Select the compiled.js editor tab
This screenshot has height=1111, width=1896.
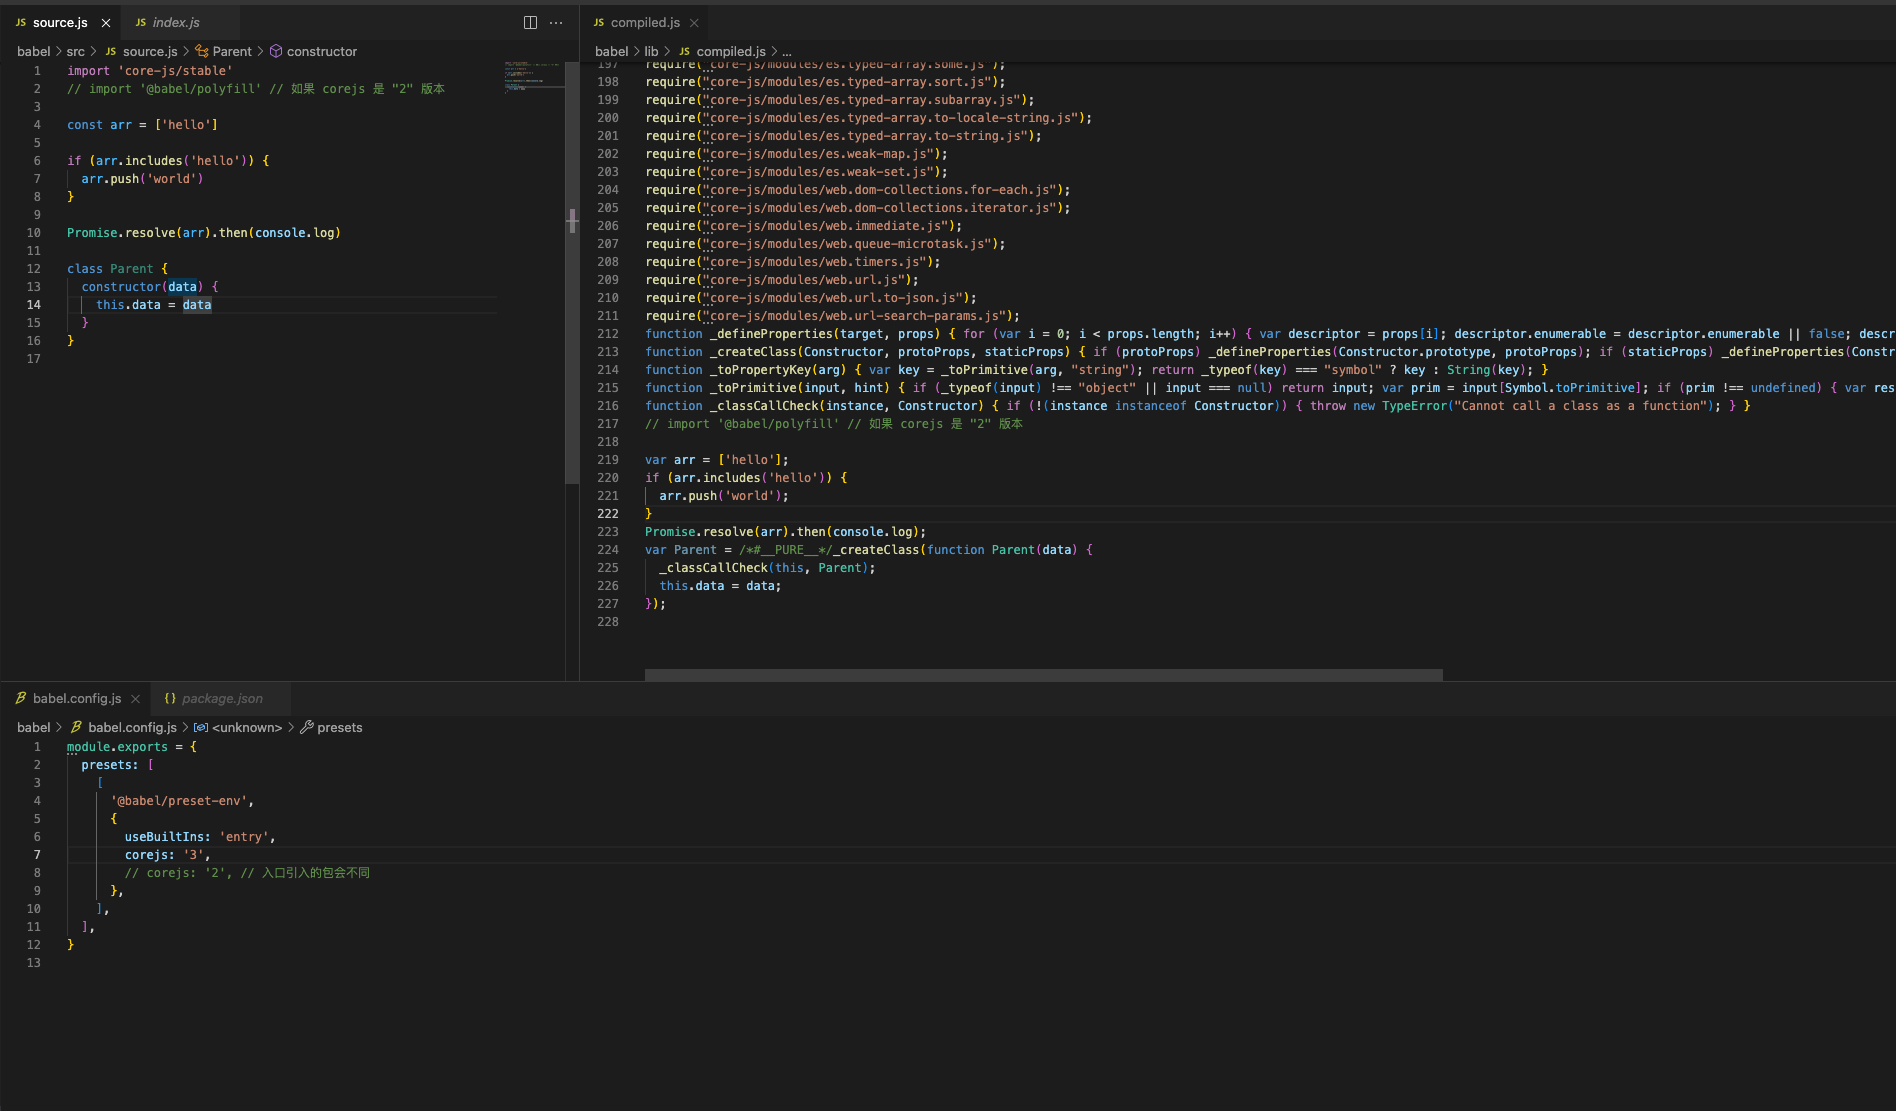point(644,22)
